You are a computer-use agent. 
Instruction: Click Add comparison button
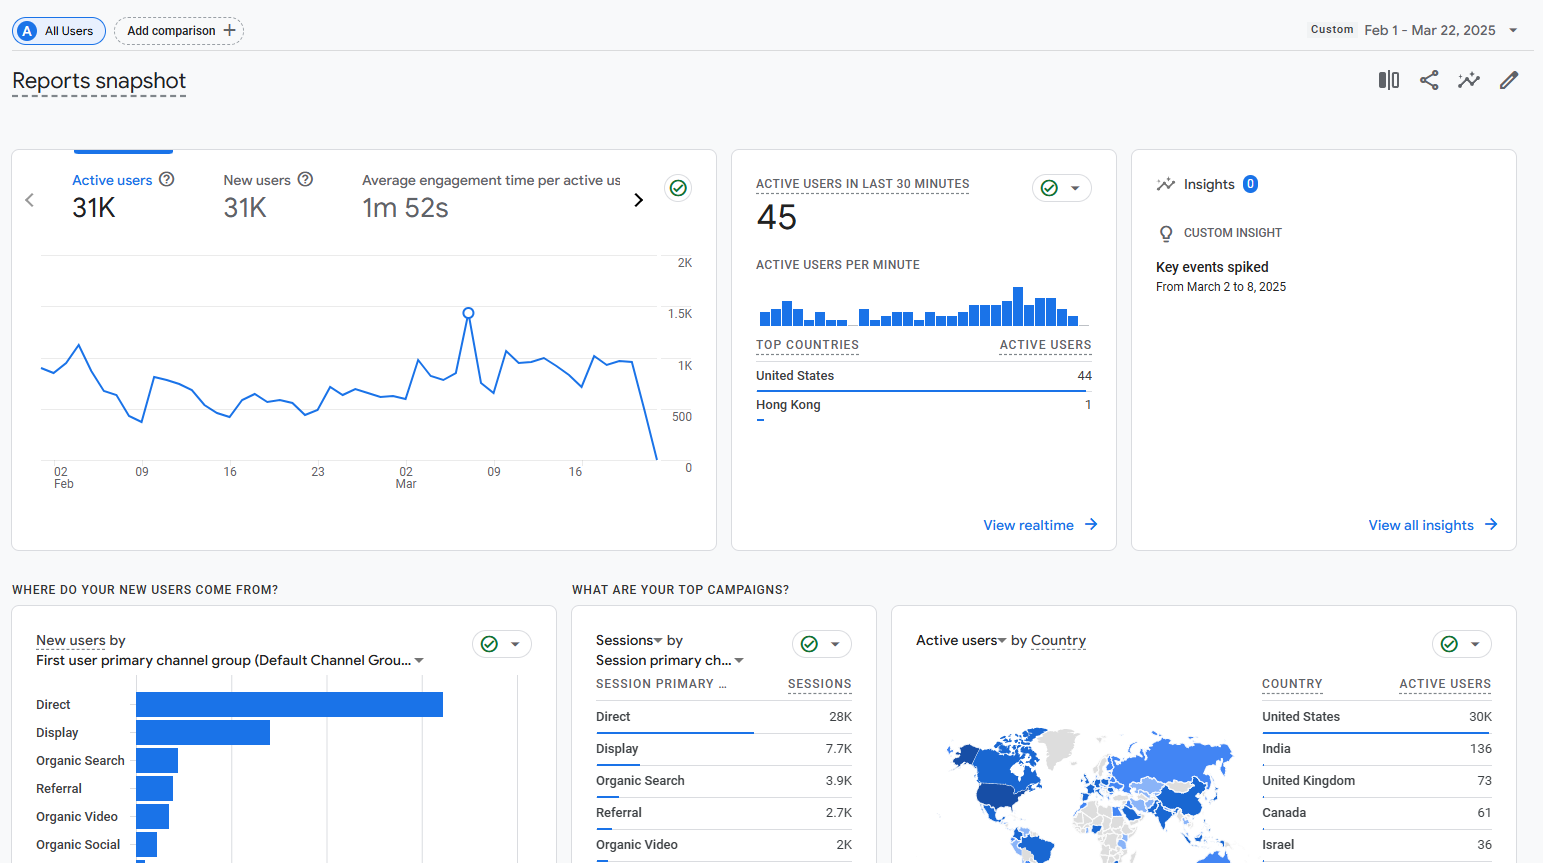coord(179,31)
